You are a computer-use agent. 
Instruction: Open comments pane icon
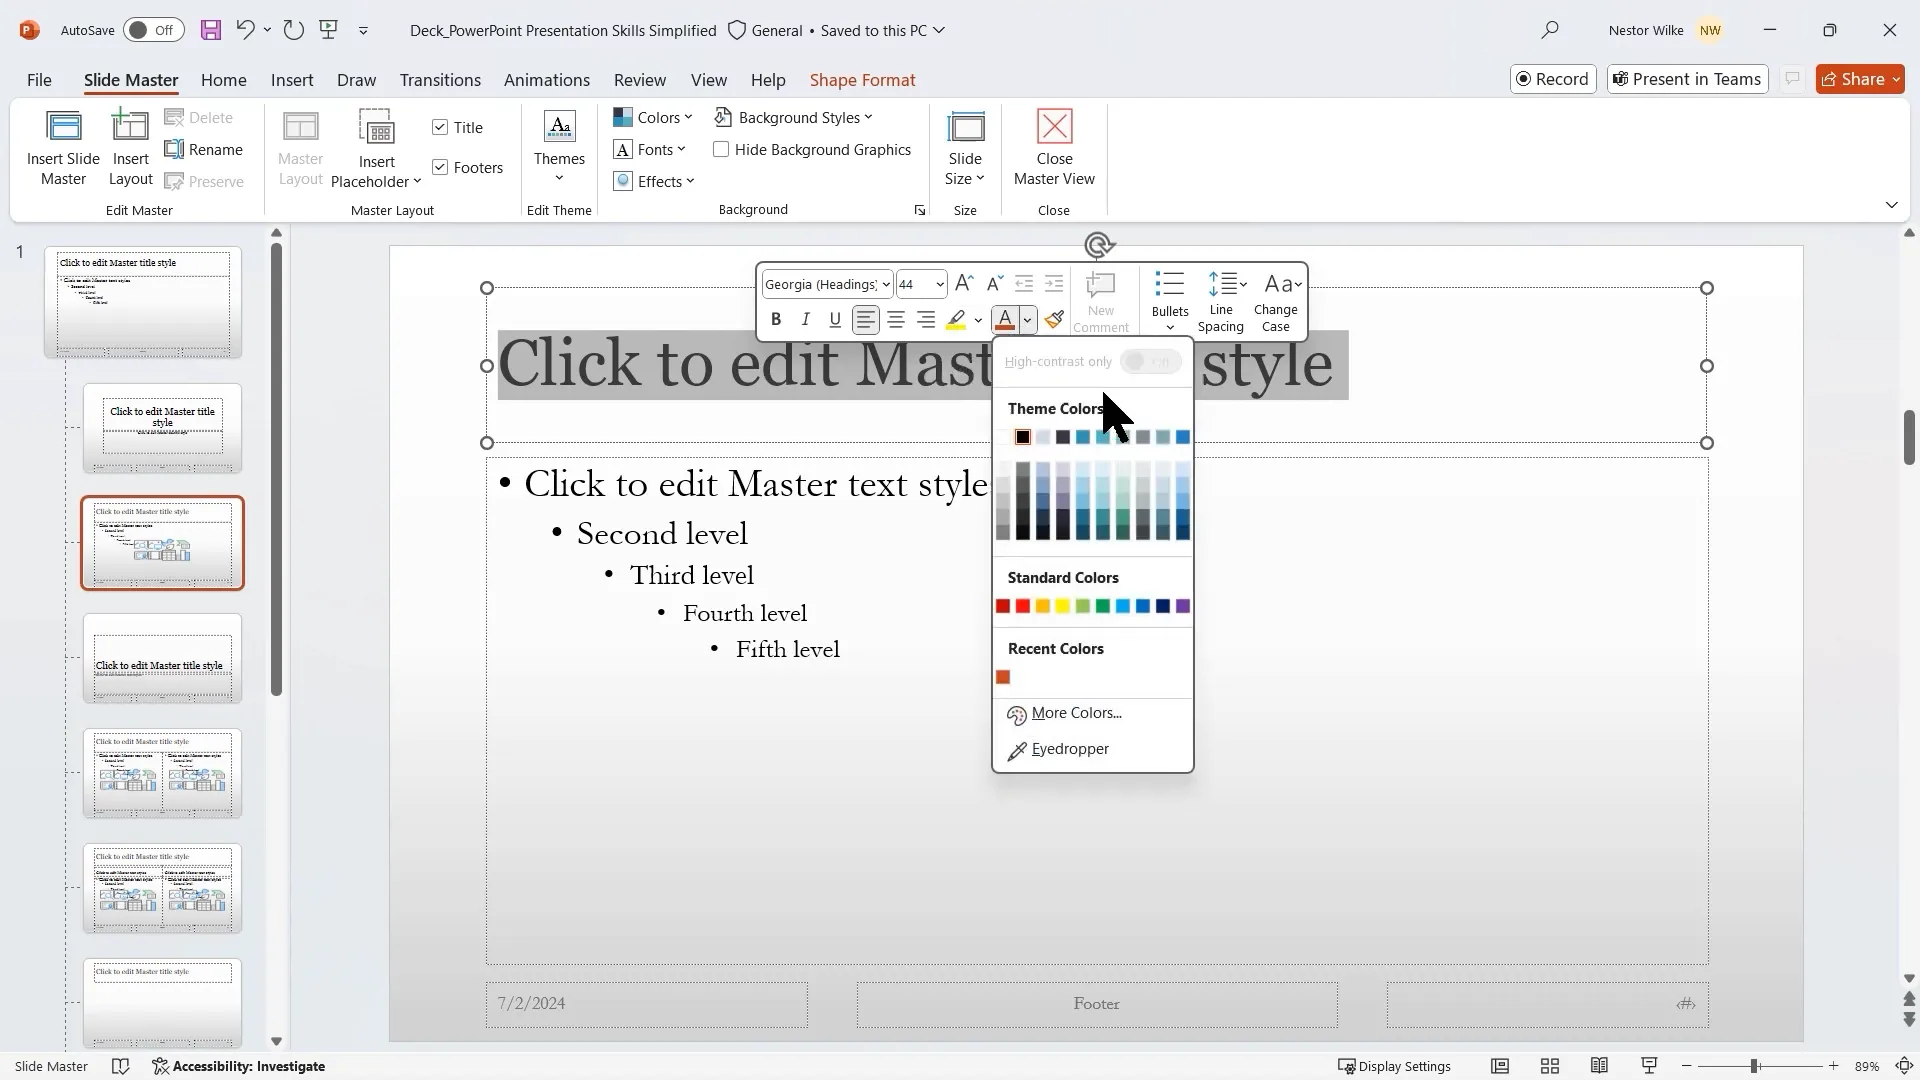pos(1792,79)
